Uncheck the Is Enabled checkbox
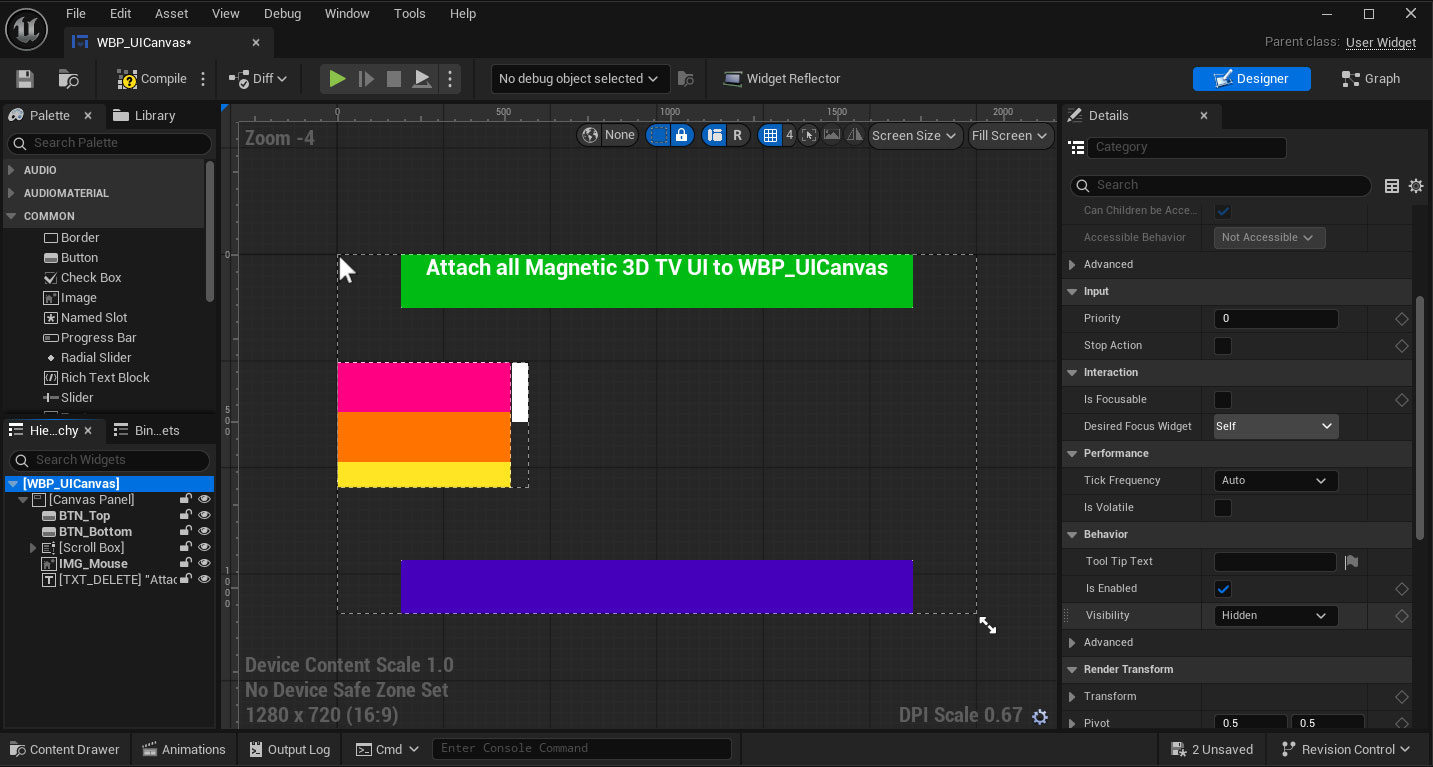1433x767 pixels. (x=1222, y=588)
